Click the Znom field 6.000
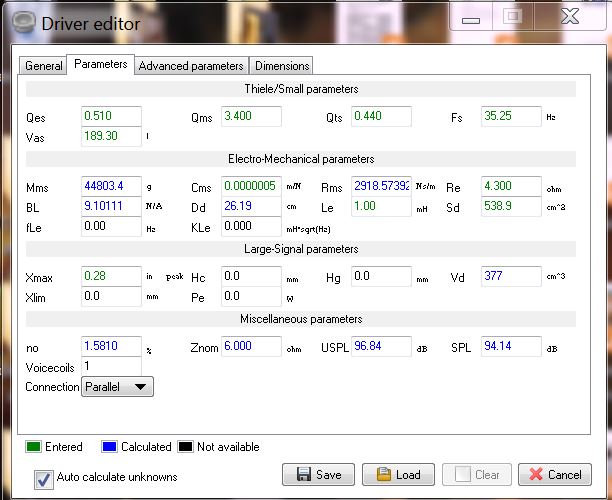The height and width of the screenshot is (500, 612). click(x=251, y=346)
